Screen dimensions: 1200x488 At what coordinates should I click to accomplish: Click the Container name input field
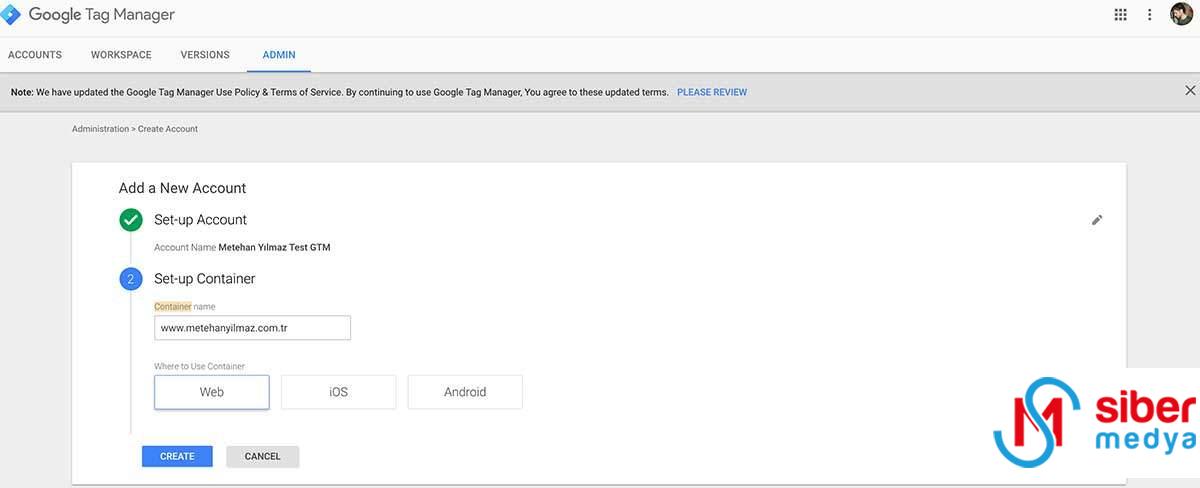(x=252, y=328)
